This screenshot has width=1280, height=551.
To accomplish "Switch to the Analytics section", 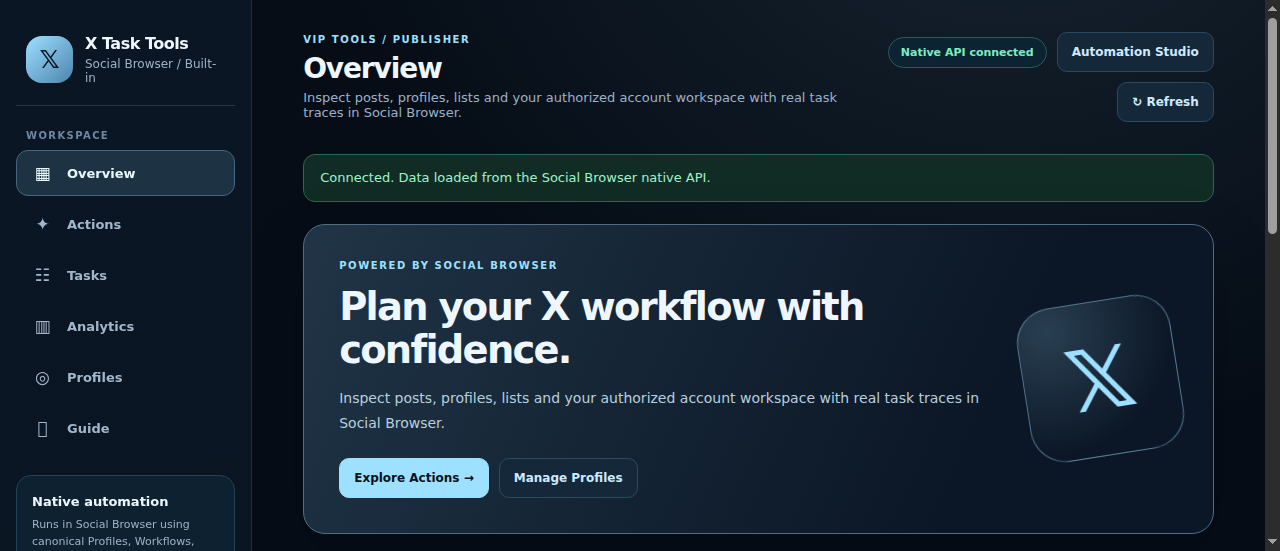I will click(x=125, y=326).
